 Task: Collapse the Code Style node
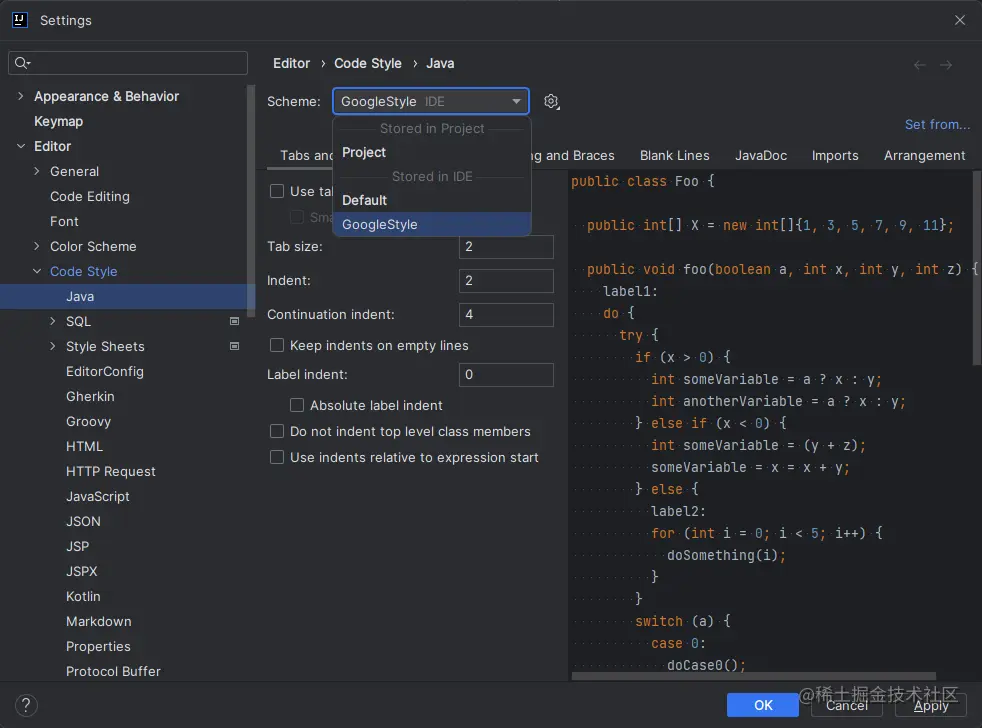36,271
